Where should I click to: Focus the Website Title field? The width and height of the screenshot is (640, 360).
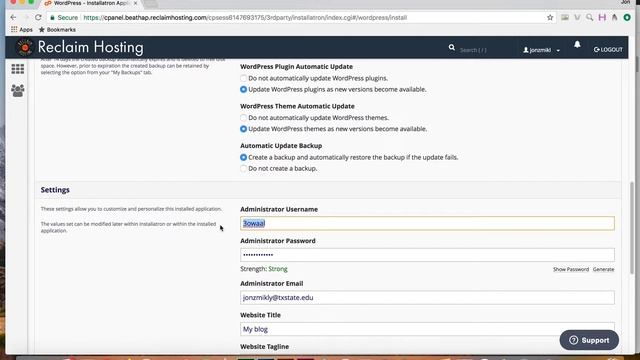click(x=427, y=329)
